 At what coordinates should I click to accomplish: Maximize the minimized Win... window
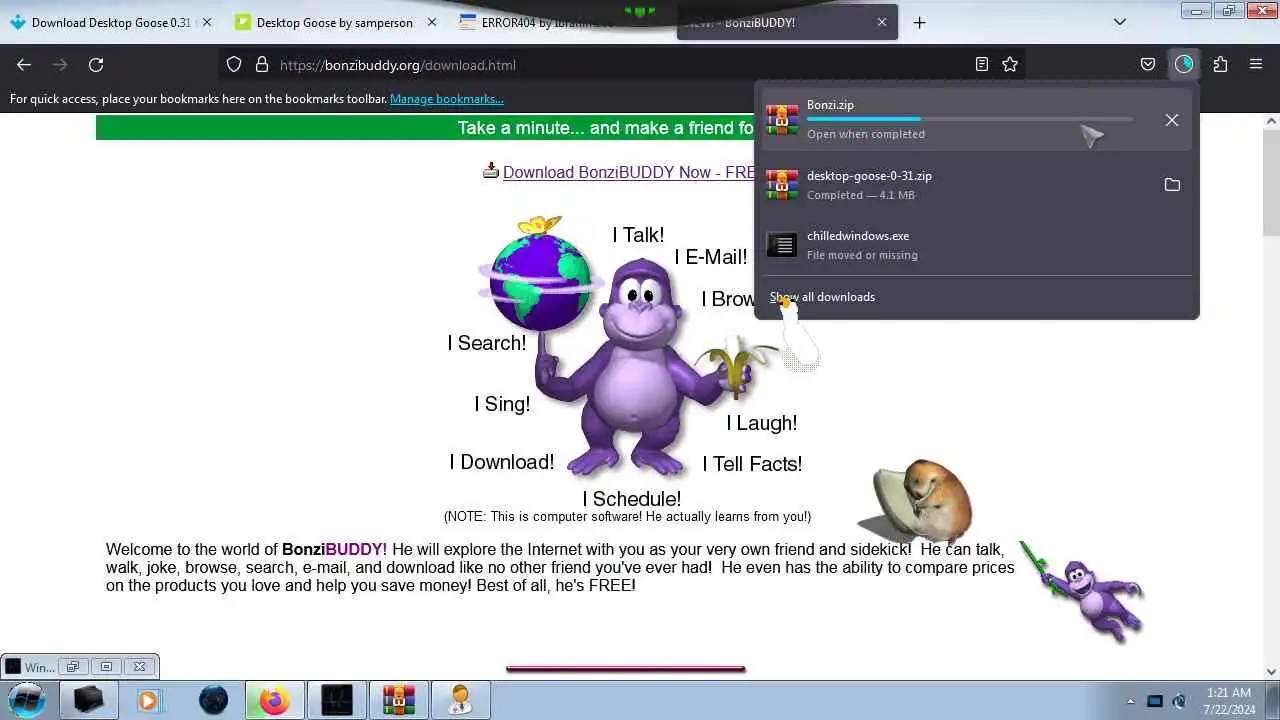click(106, 666)
